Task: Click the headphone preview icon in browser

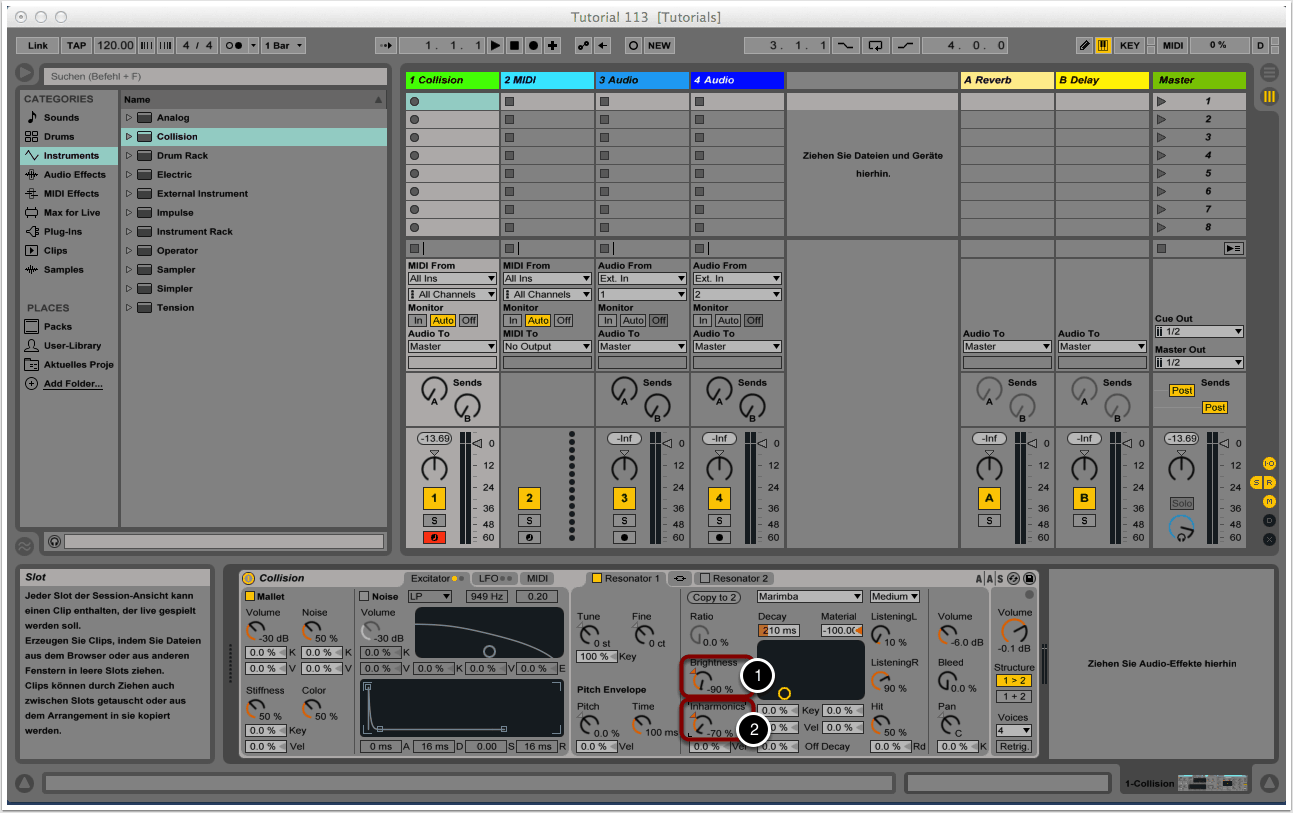Action: pos(54,541)
